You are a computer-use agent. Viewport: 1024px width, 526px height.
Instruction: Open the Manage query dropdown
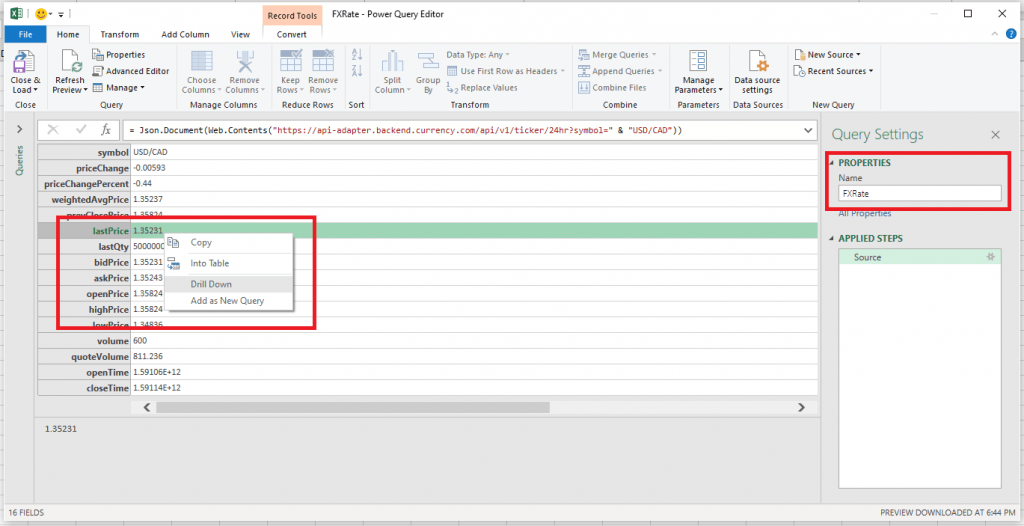(x=118, y=88)
